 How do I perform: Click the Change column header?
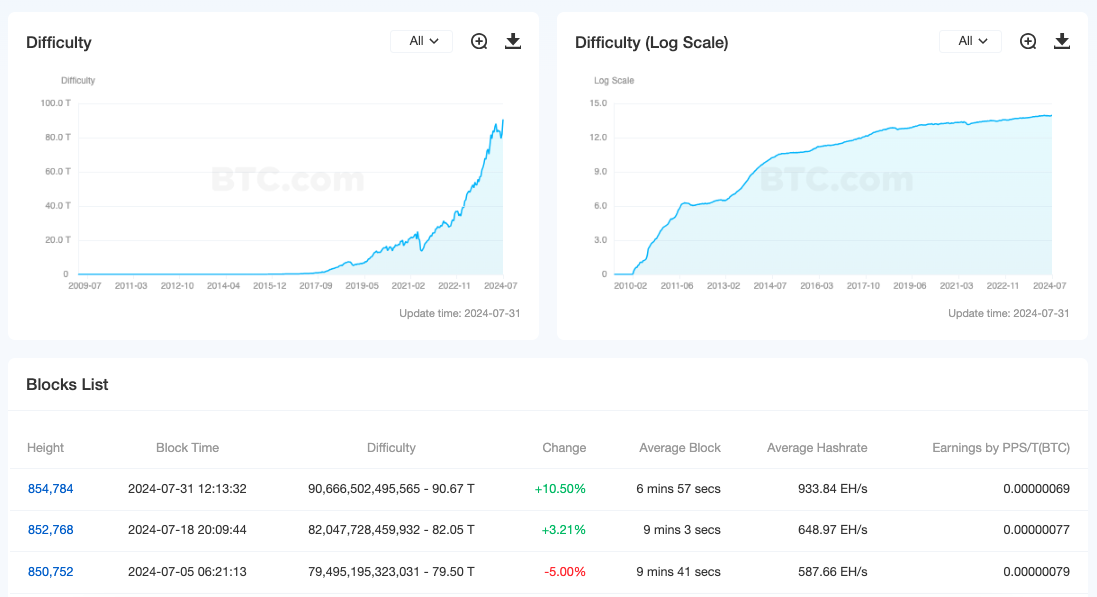coord(564,448)
